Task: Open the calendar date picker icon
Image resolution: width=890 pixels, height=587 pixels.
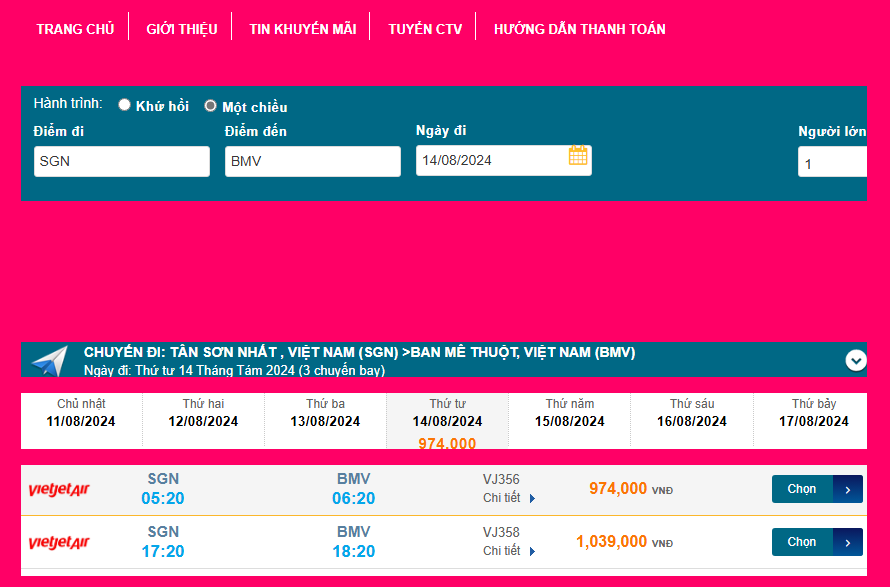Action: pos(578,156)
